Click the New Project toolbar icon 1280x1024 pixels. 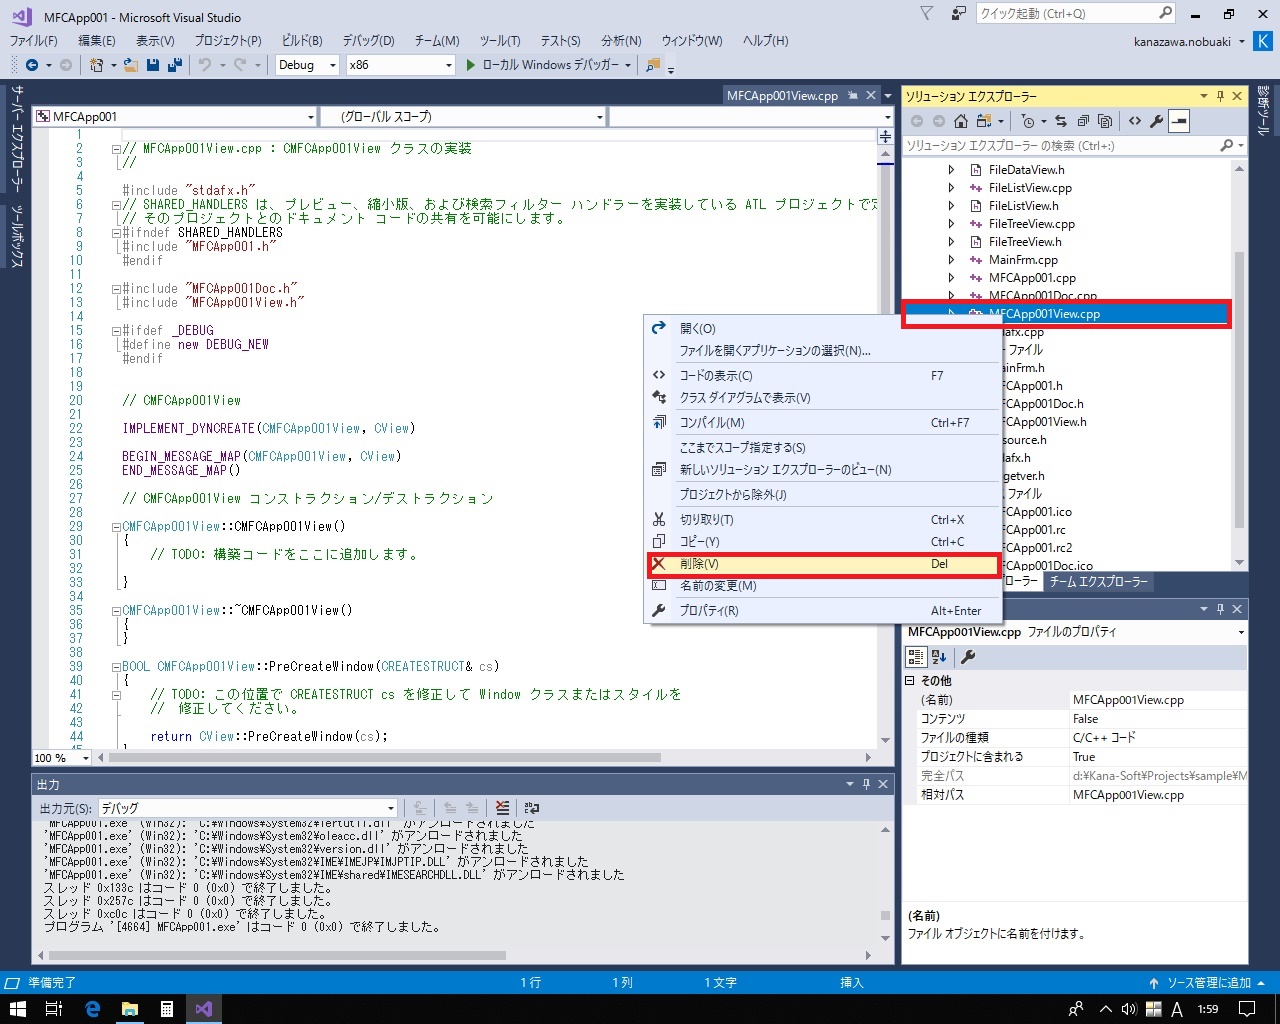point(97,65)
